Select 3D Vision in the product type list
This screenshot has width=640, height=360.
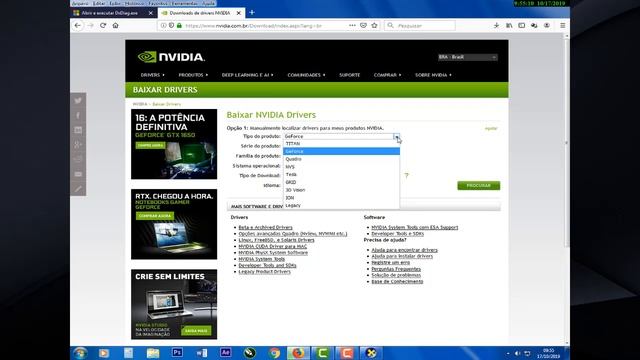pyautogui.click(x=341, y=190)
